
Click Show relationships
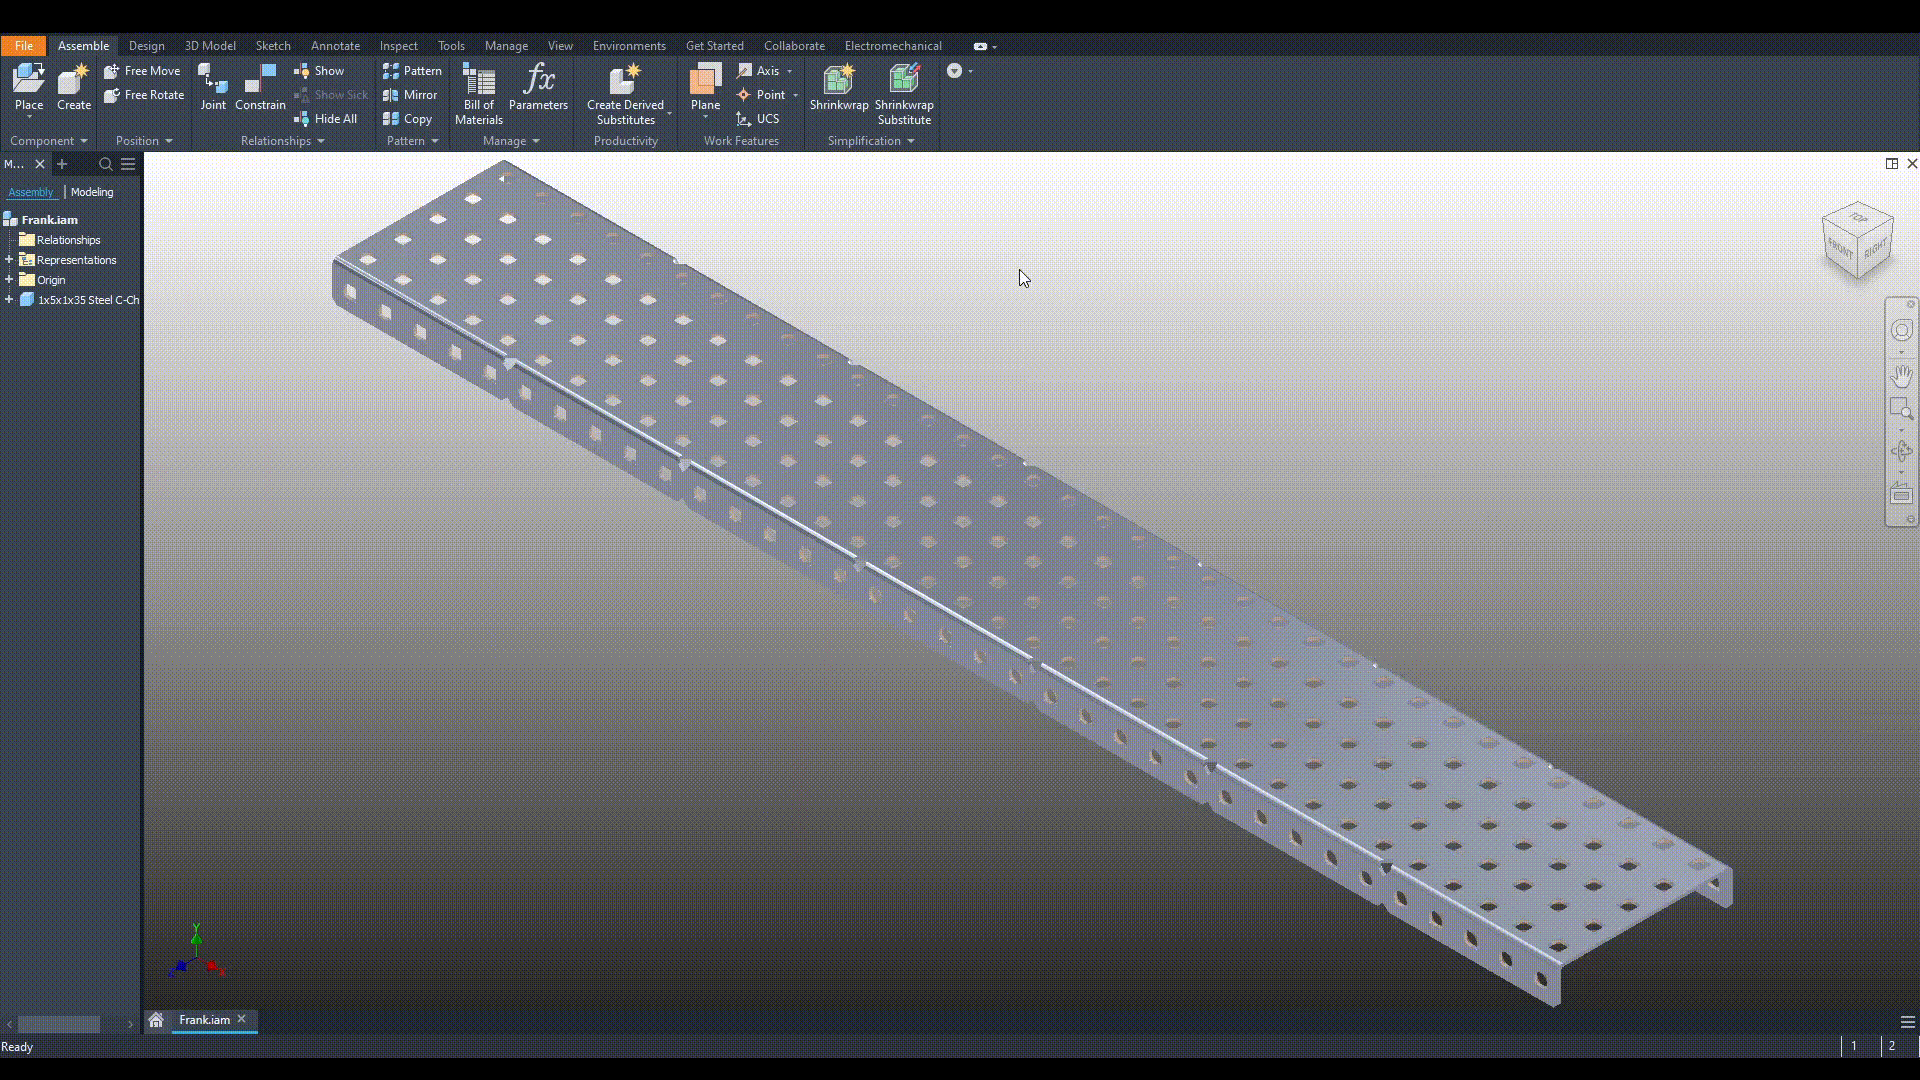point(319,71)
